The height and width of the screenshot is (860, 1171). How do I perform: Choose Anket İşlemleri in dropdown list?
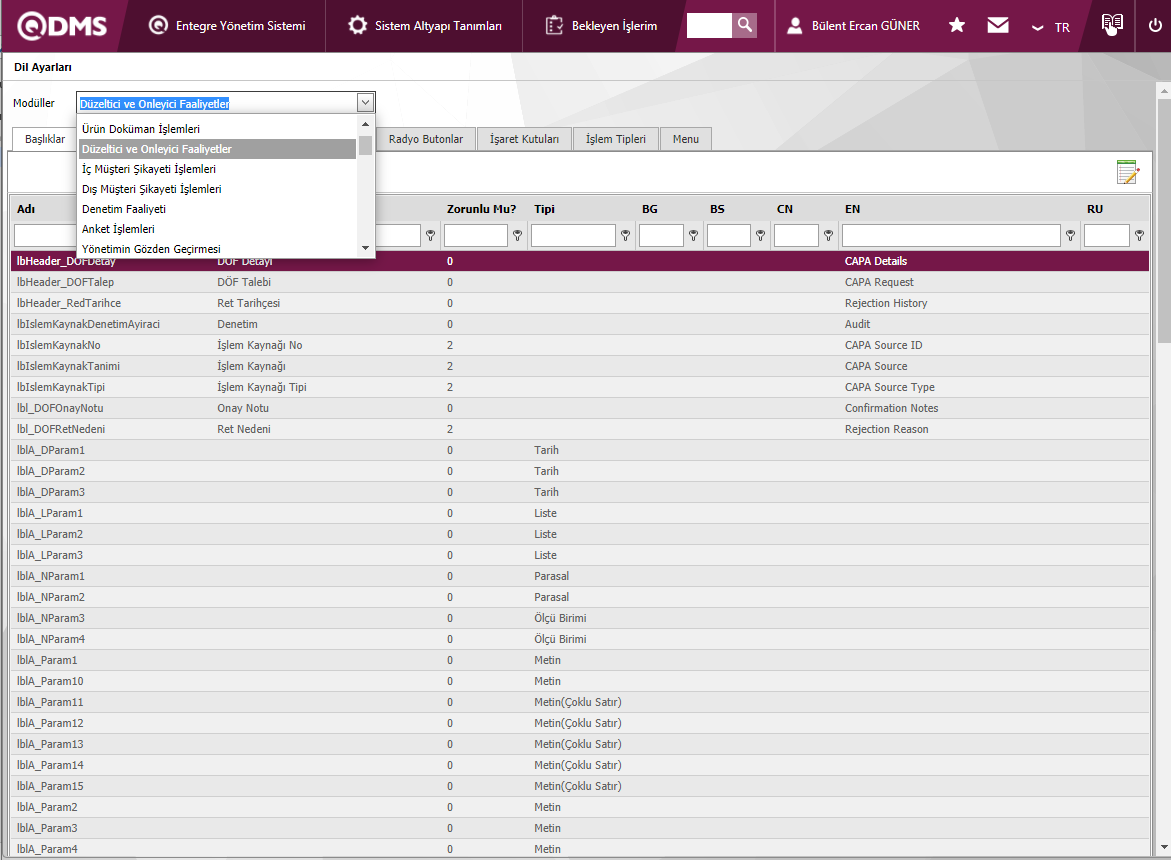coord(118,229)
